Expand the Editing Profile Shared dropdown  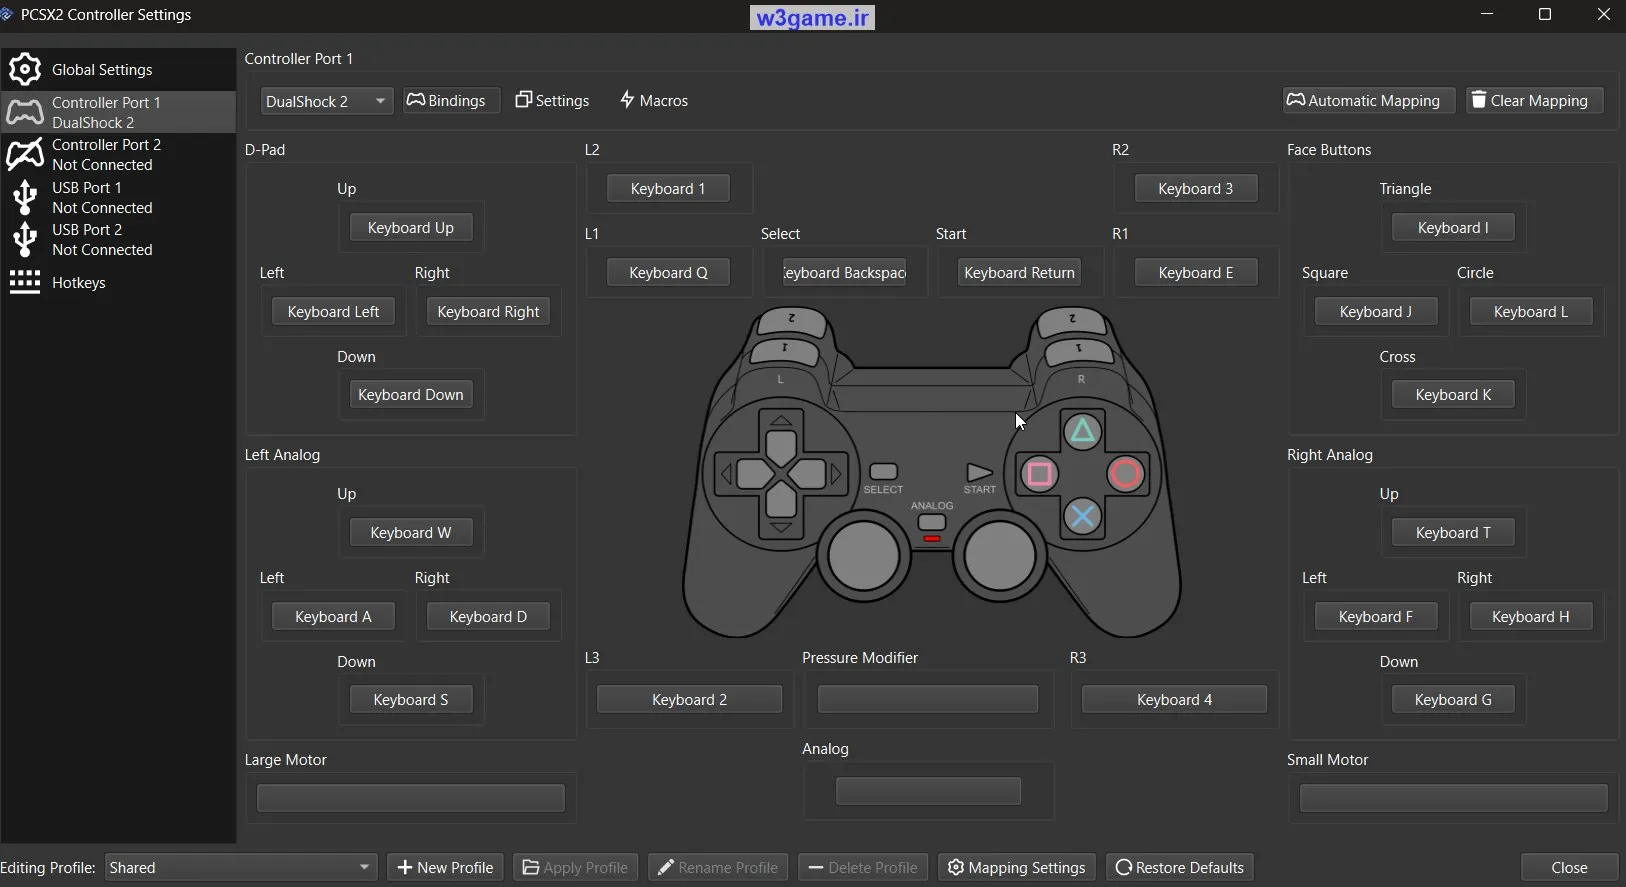click(241, 867)
